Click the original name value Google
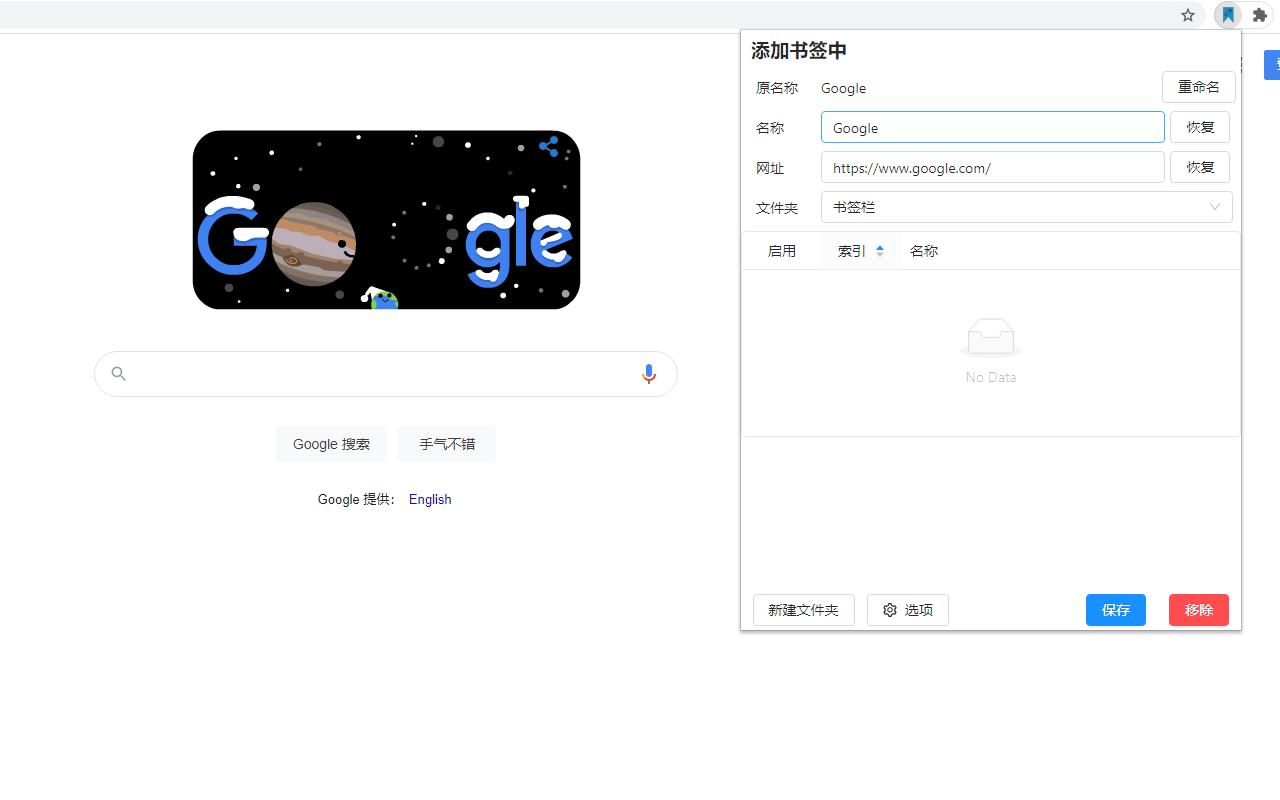 [x=843, y=88]
